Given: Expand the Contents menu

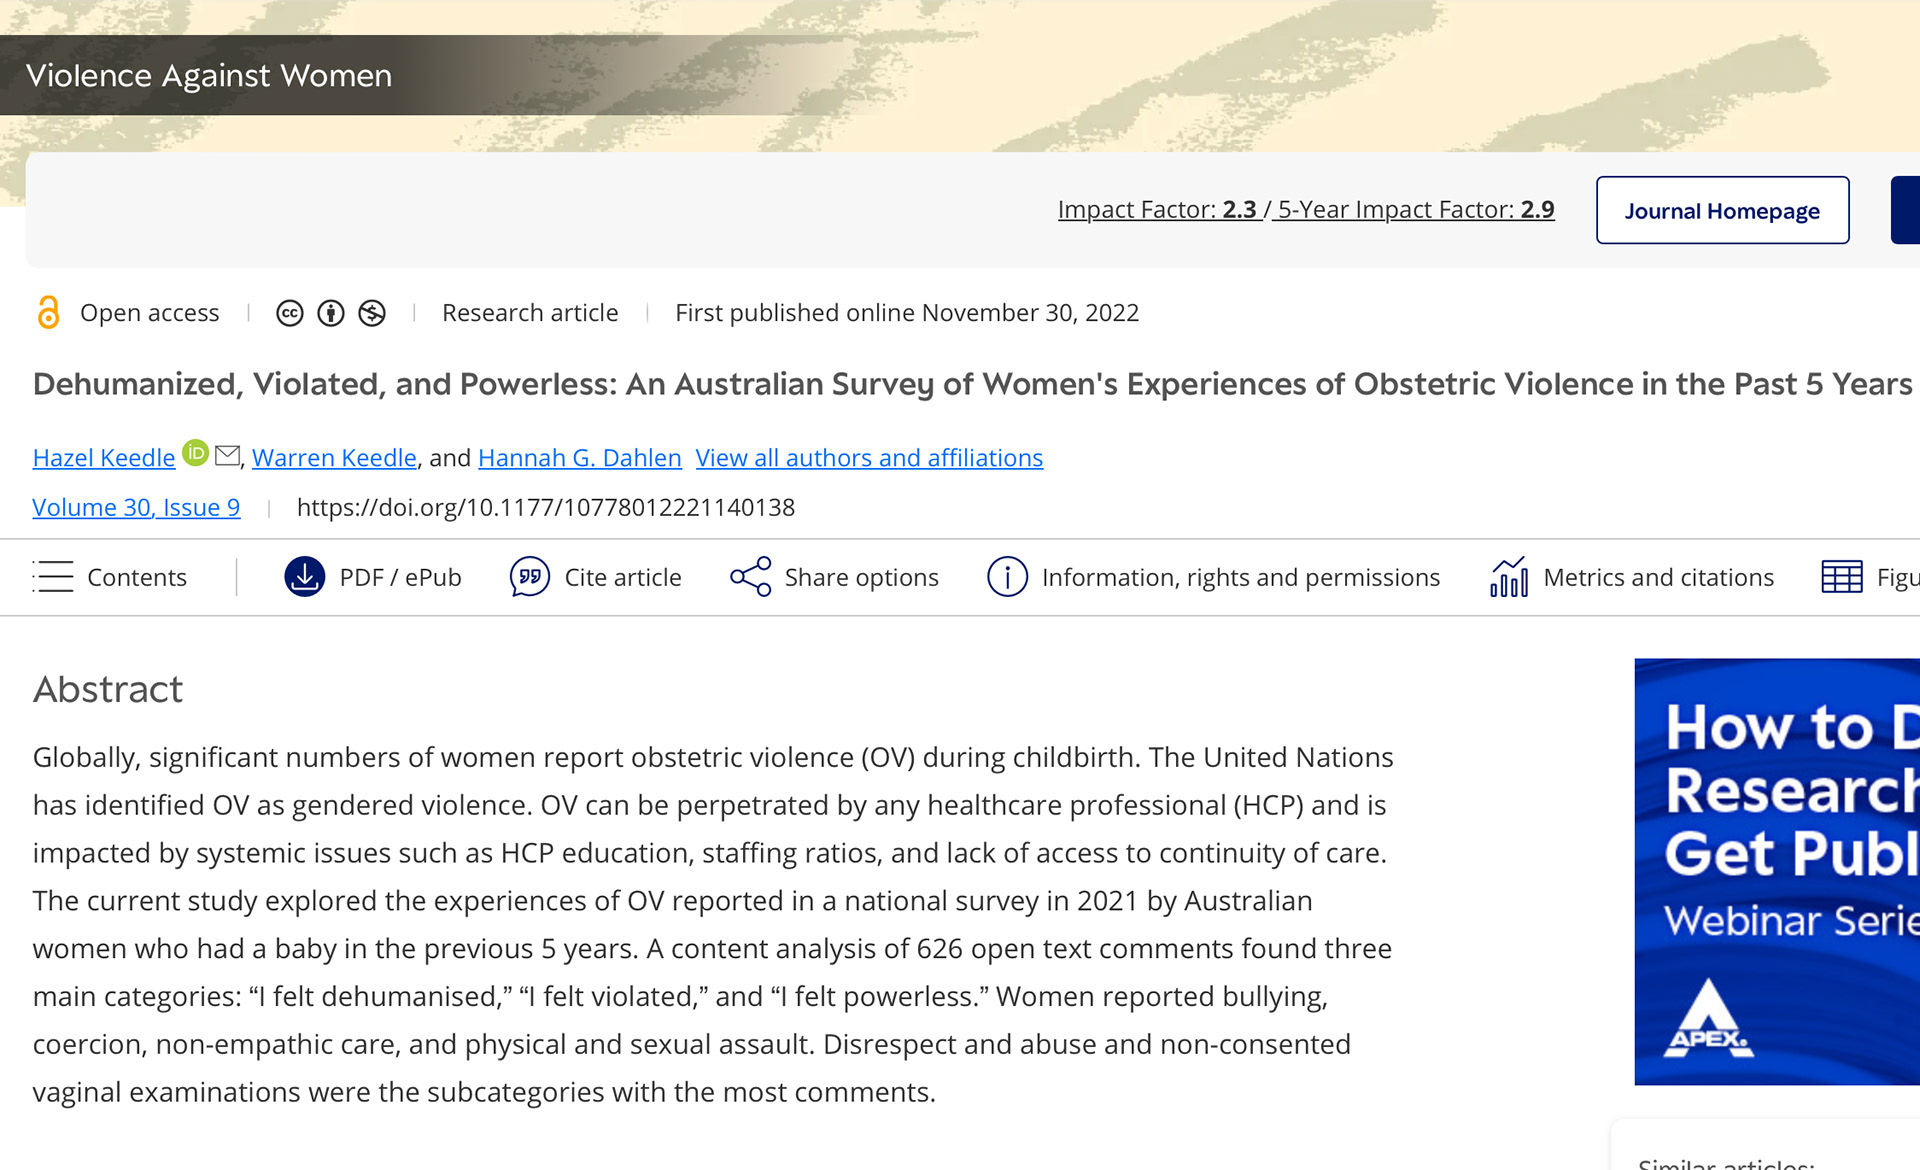Looking at the screenshot, I should [110, 577].
